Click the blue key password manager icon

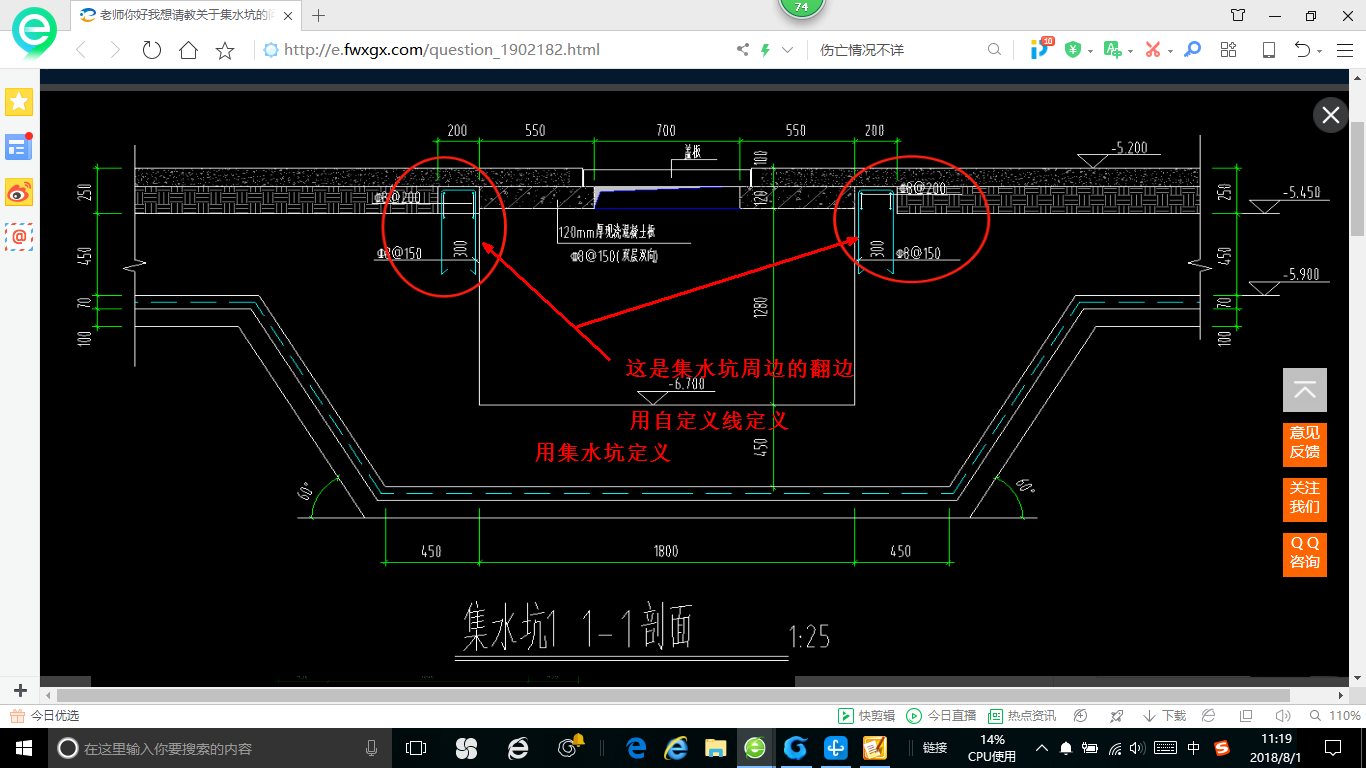point(1192,50)
